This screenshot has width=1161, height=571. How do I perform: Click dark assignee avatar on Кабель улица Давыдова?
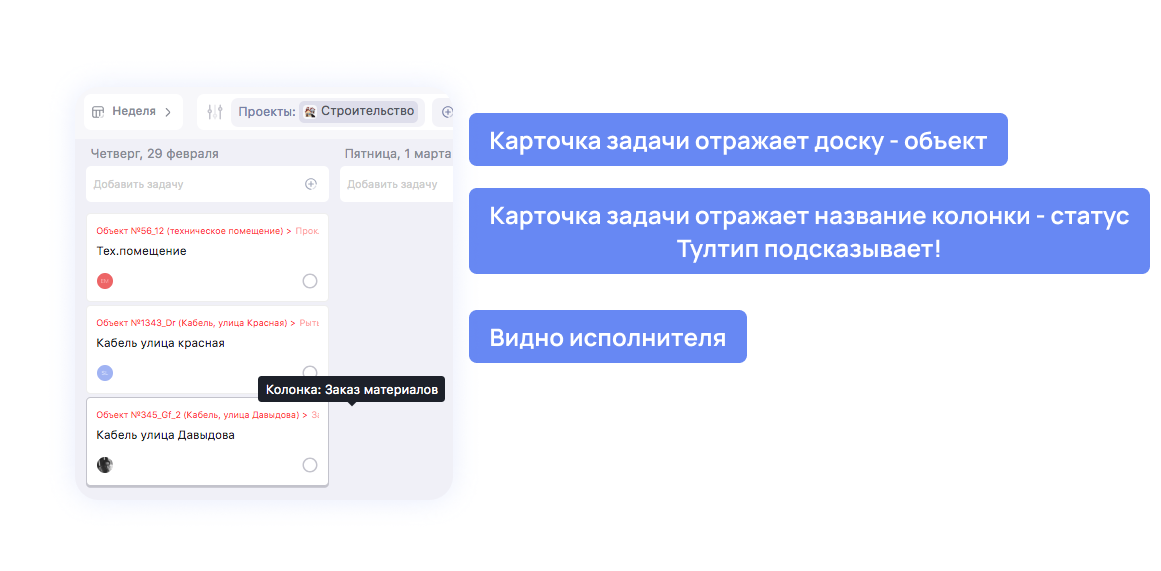pos(105,465)
